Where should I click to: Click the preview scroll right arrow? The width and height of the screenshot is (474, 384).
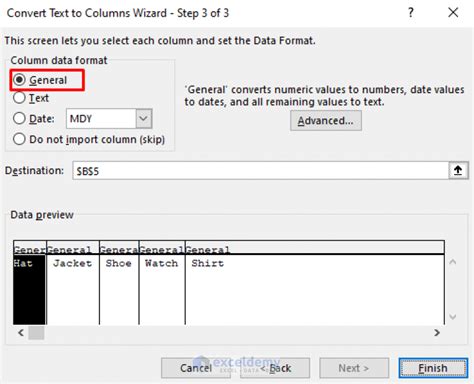437,333
